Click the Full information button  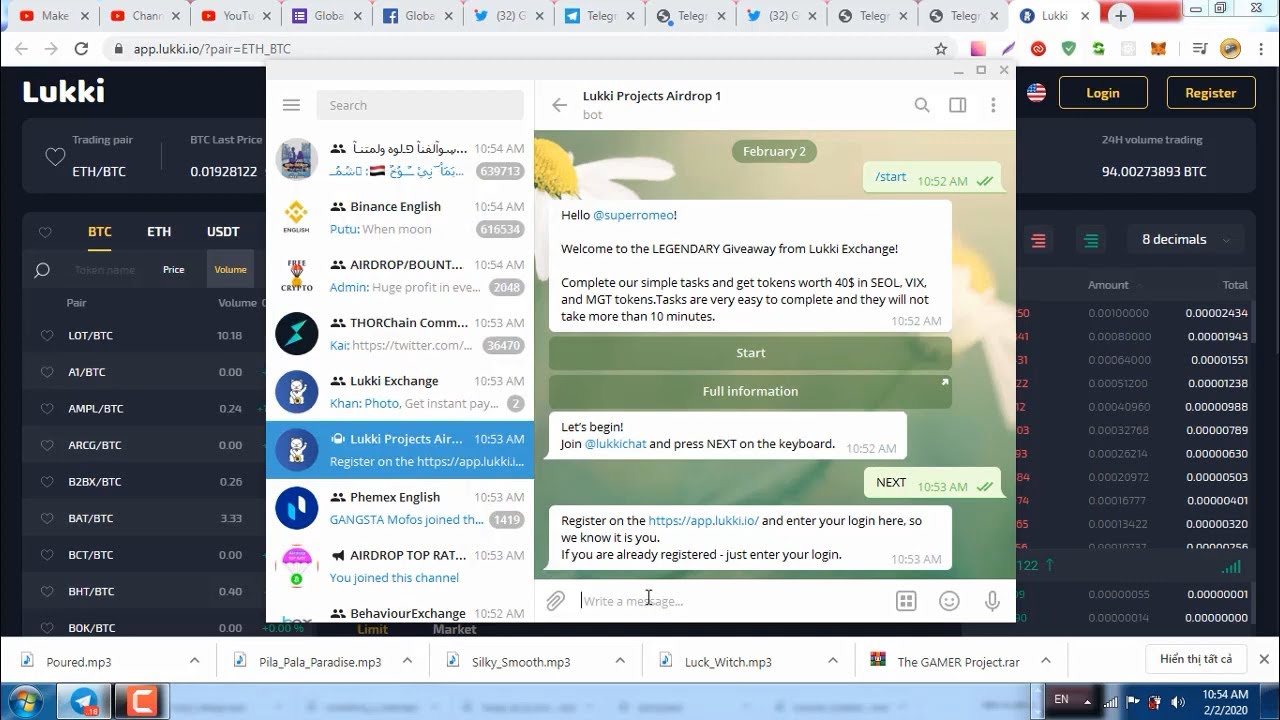pos(750,391)
